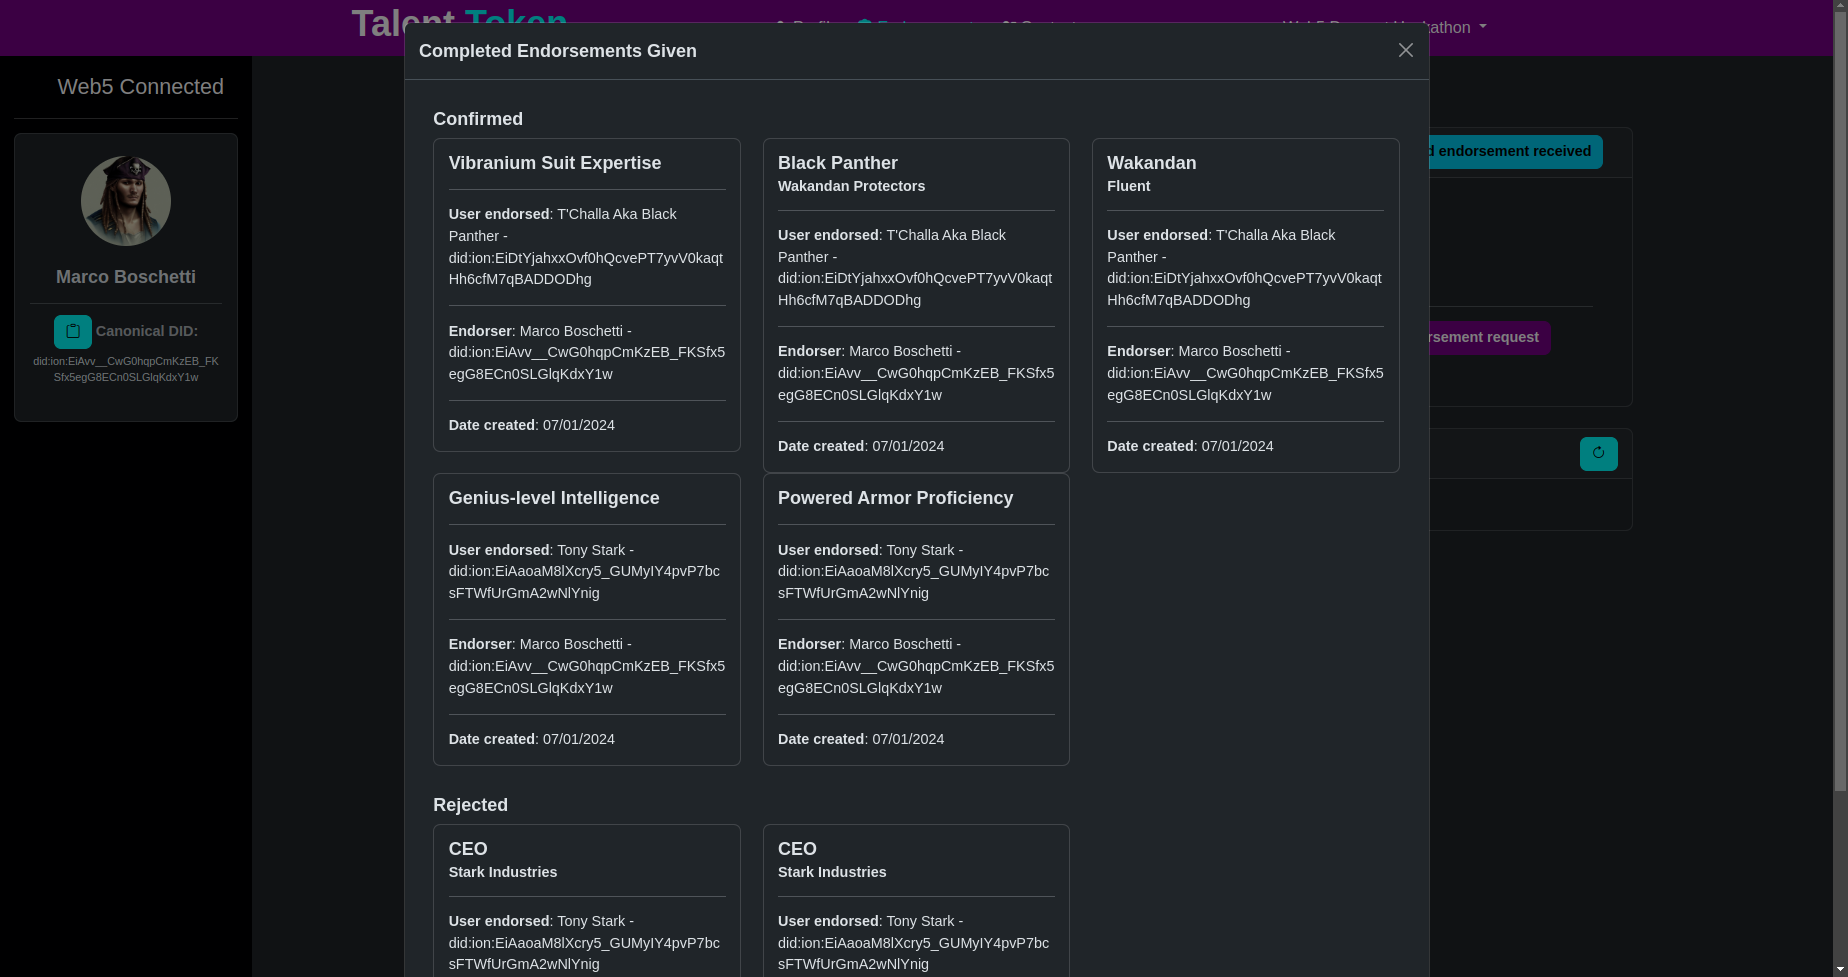1848x977 pixels.
Task: Select the 'Wakandan' card title
Action: (x=1151, y=163)
